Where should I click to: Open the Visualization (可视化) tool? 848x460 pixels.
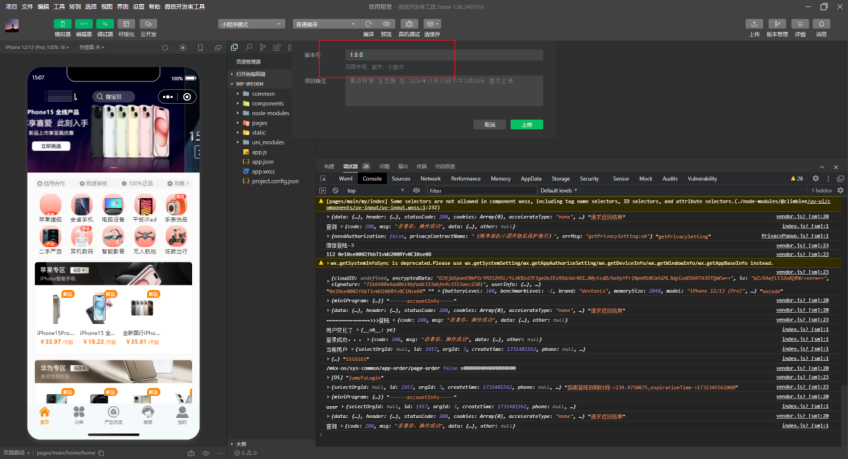pyautogui.click(x=126, y=24)
